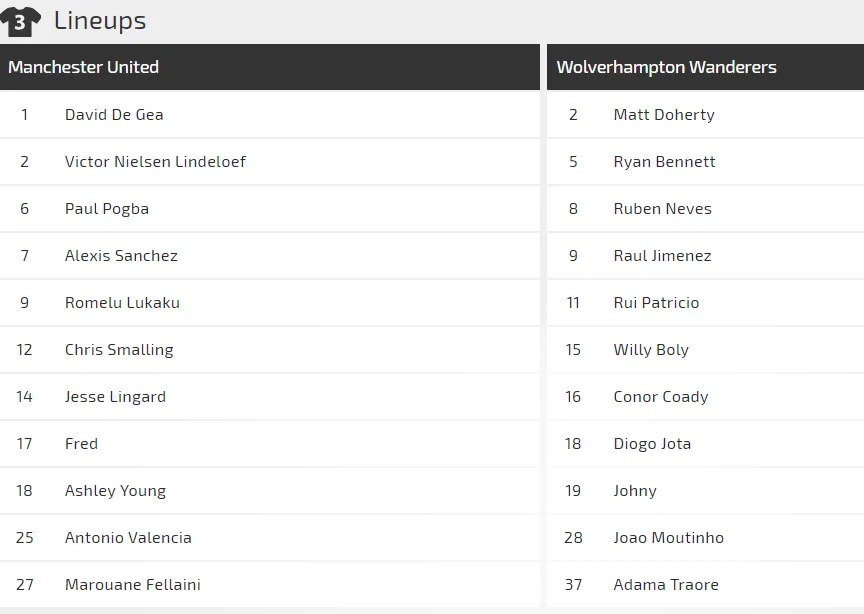The width and height of the screenshot is (864, 614).
Task: Select Raul Jimenez in Wolves lineup
Action: coord(662,256)
